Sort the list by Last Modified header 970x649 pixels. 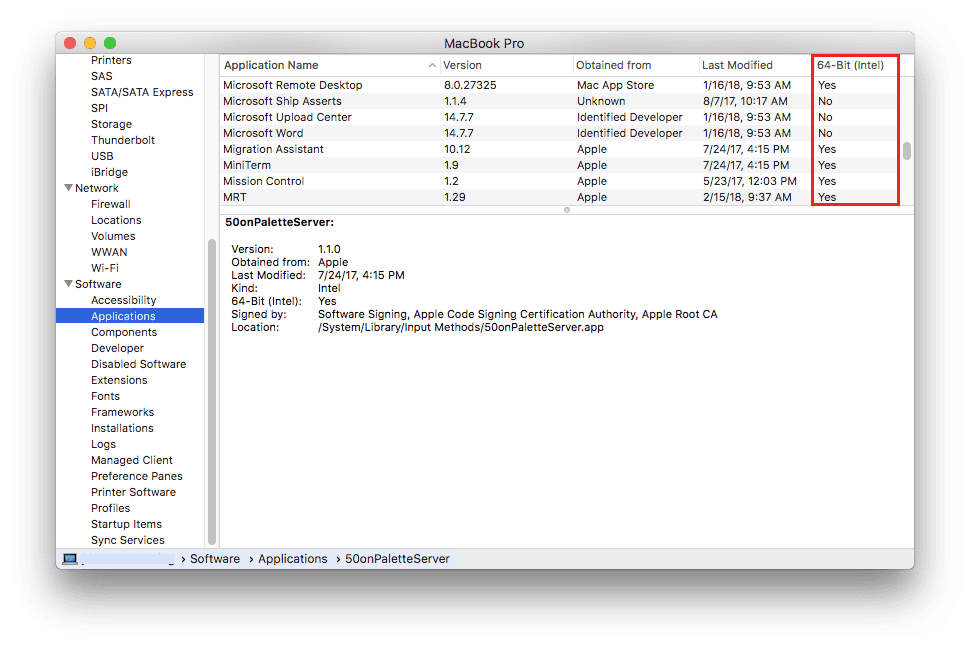(x=737, y=65)
